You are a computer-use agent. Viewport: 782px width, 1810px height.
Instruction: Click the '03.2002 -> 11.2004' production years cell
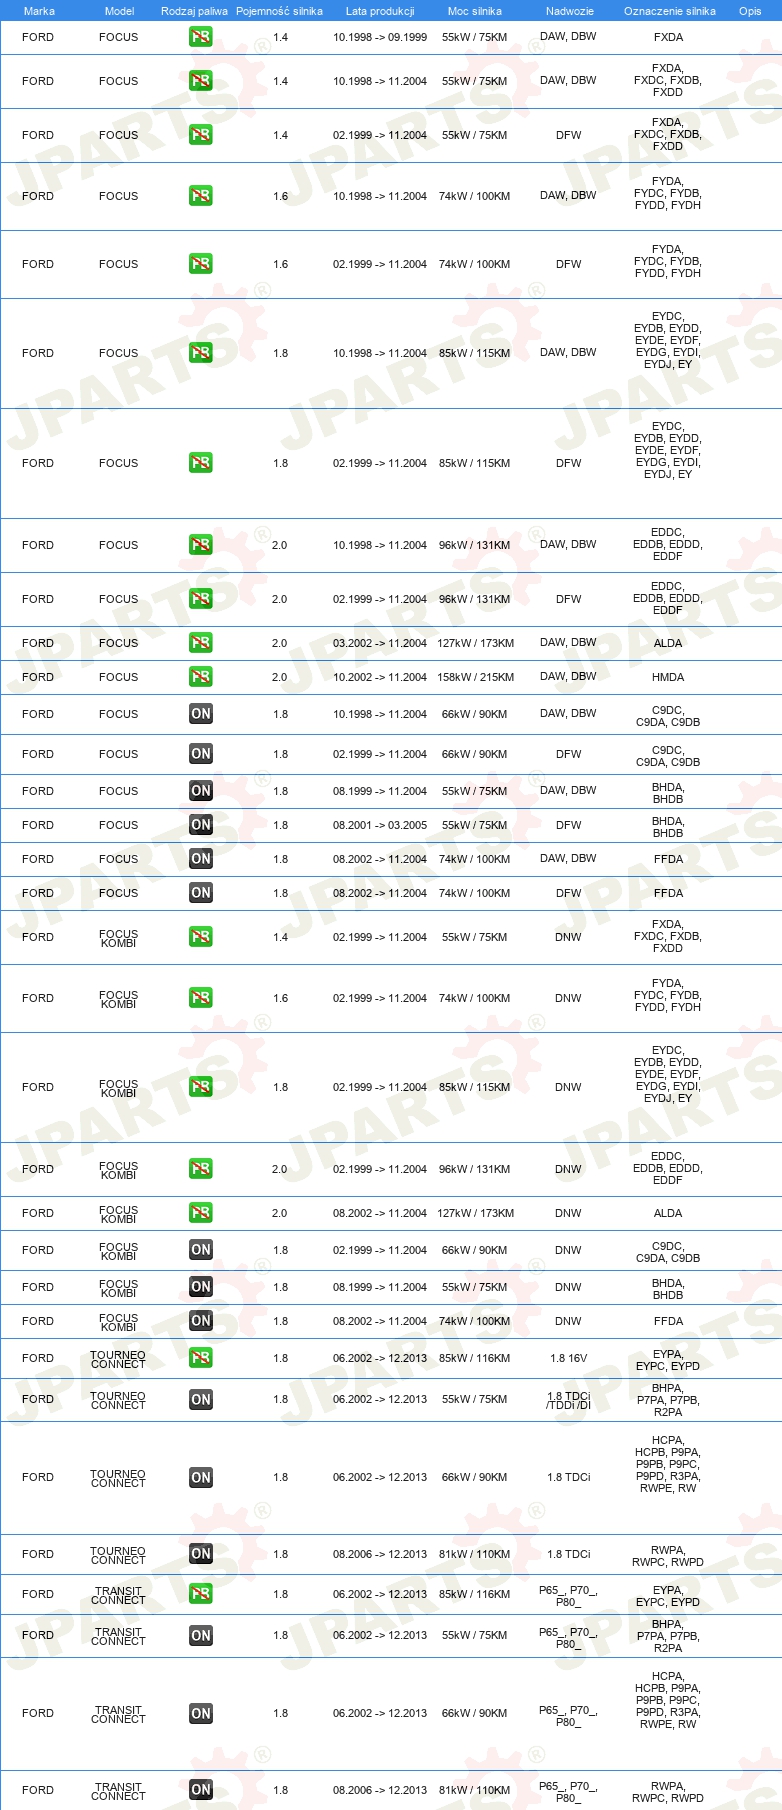[380, 643]
